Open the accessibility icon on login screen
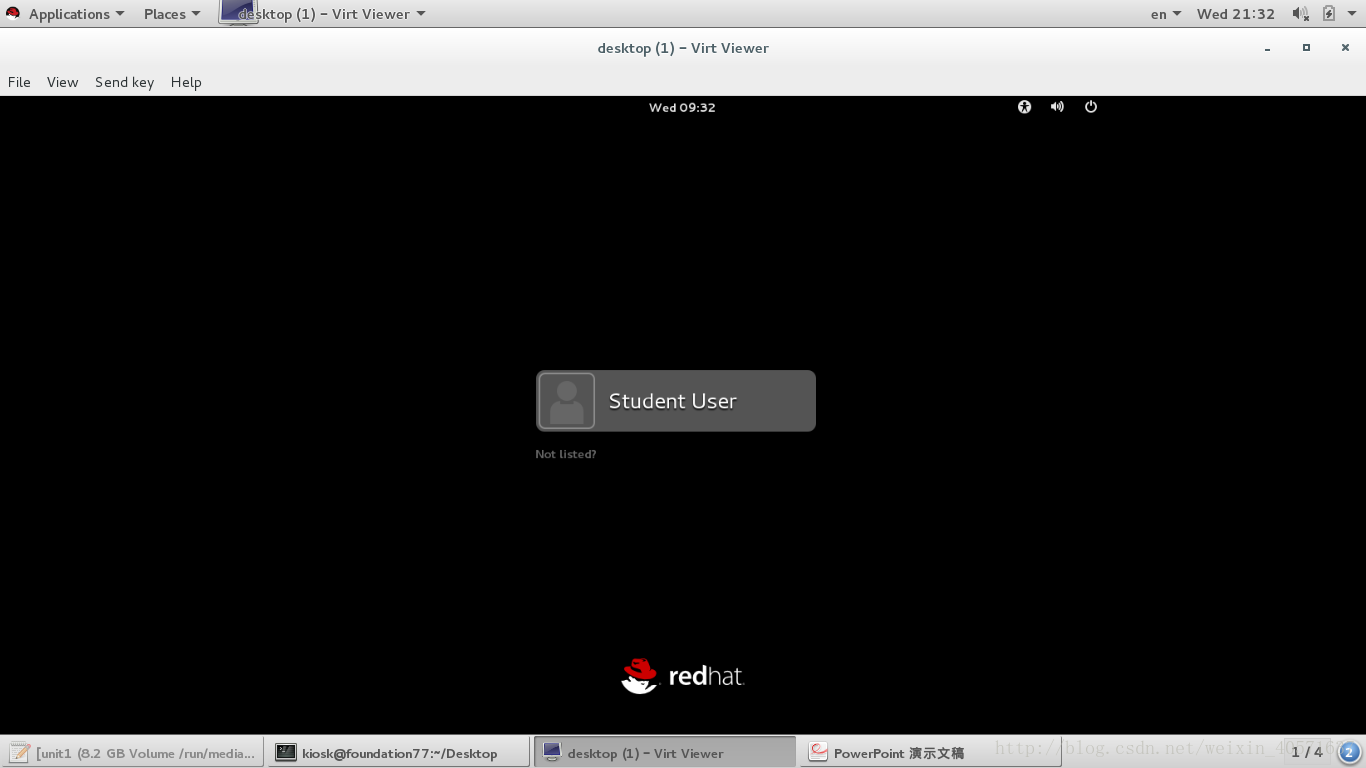Screen dimensions: 1366x768 (x=1024, y=107)
